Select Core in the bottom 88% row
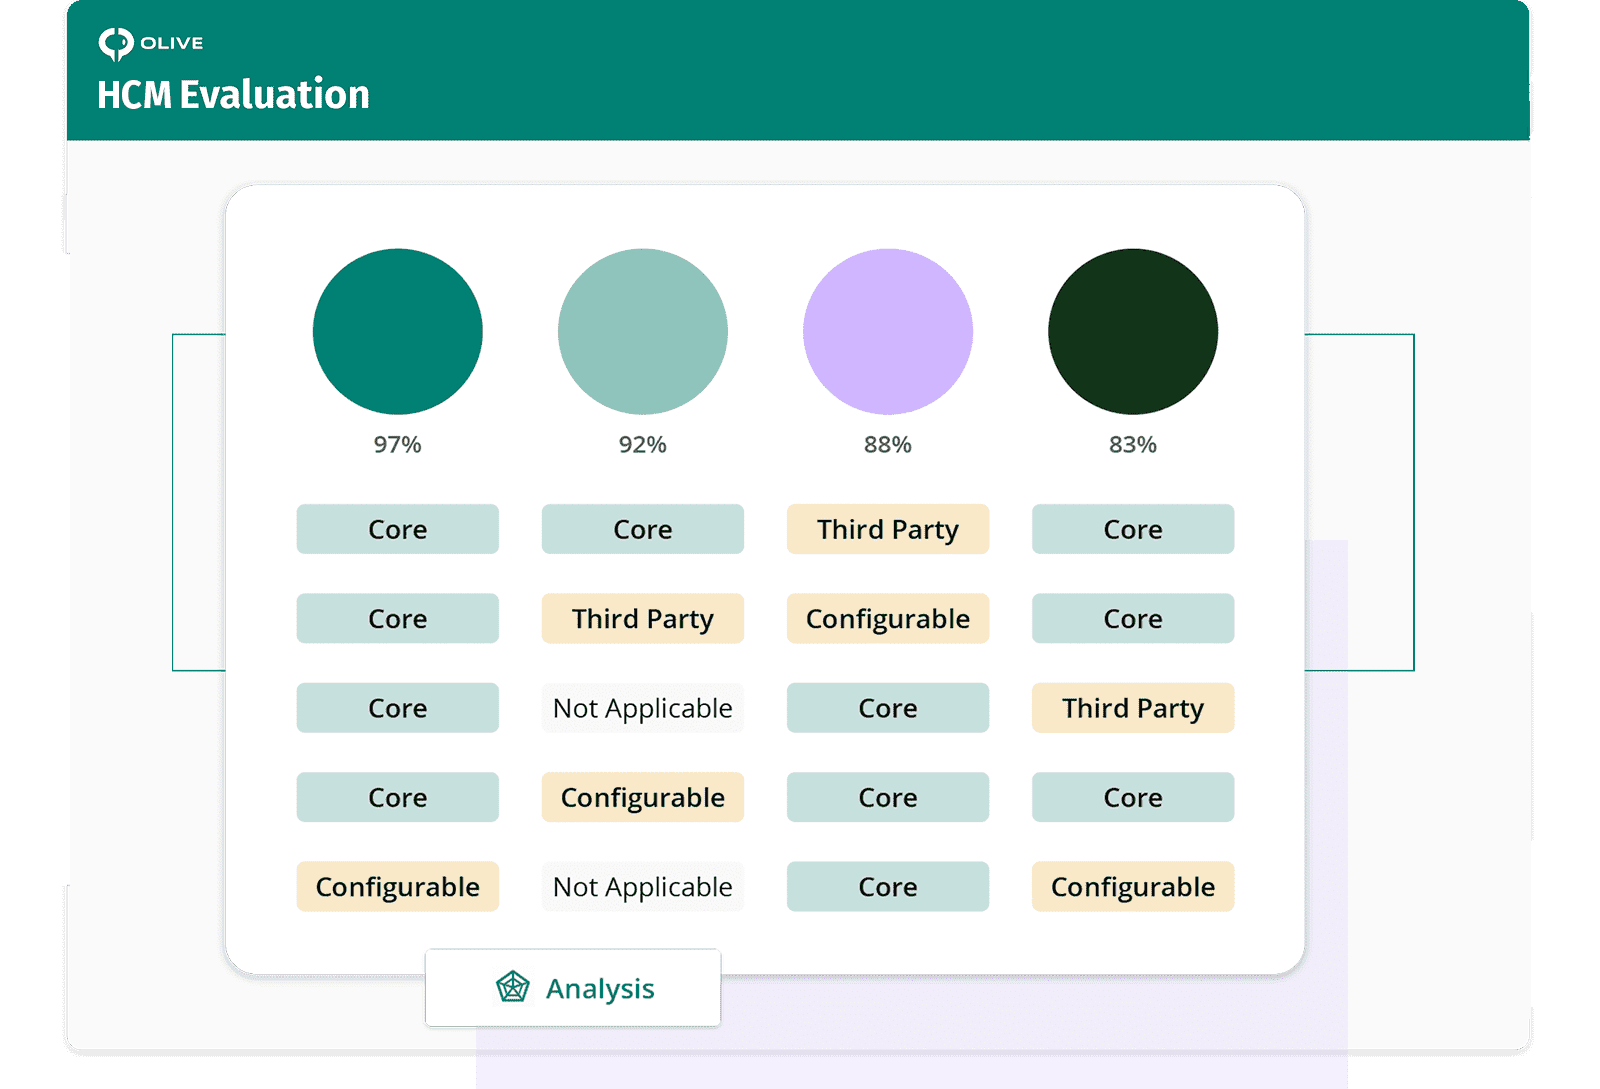 point(887,886)
